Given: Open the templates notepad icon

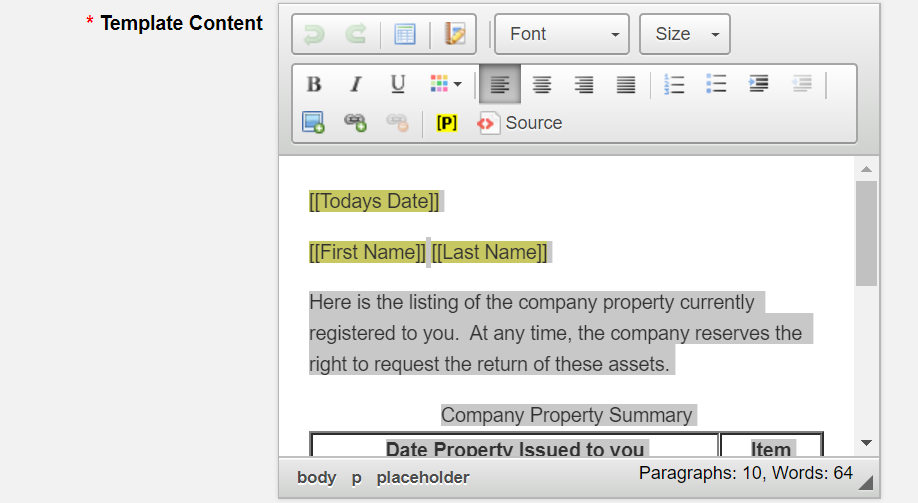Looking at the screenshot, I should tap(454, 34).
